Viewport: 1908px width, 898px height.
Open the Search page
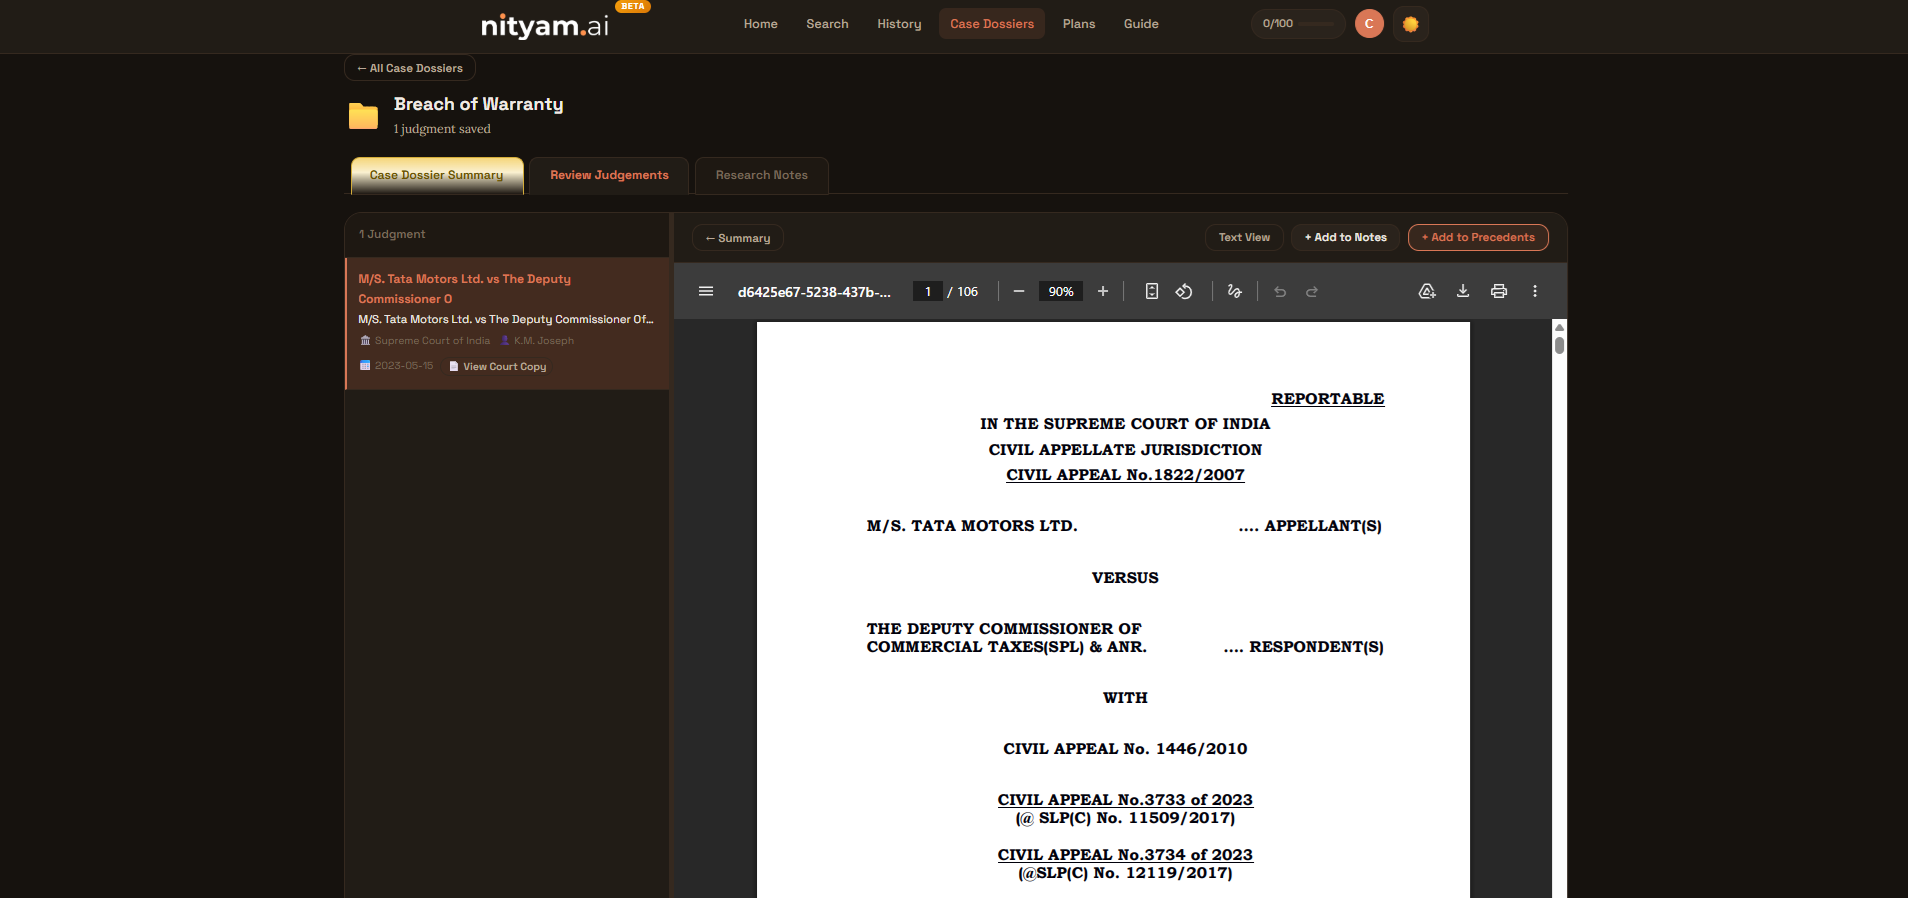pos(827,24)
